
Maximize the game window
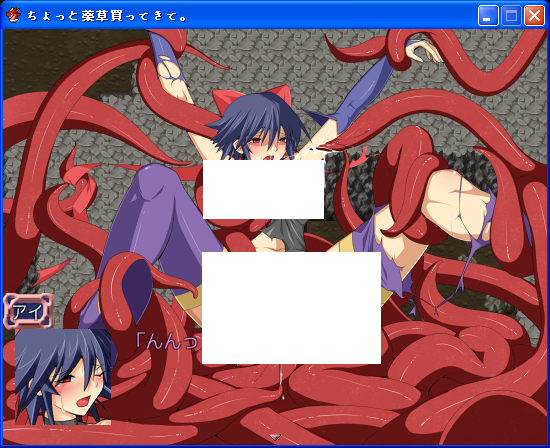tap(511, 16)
